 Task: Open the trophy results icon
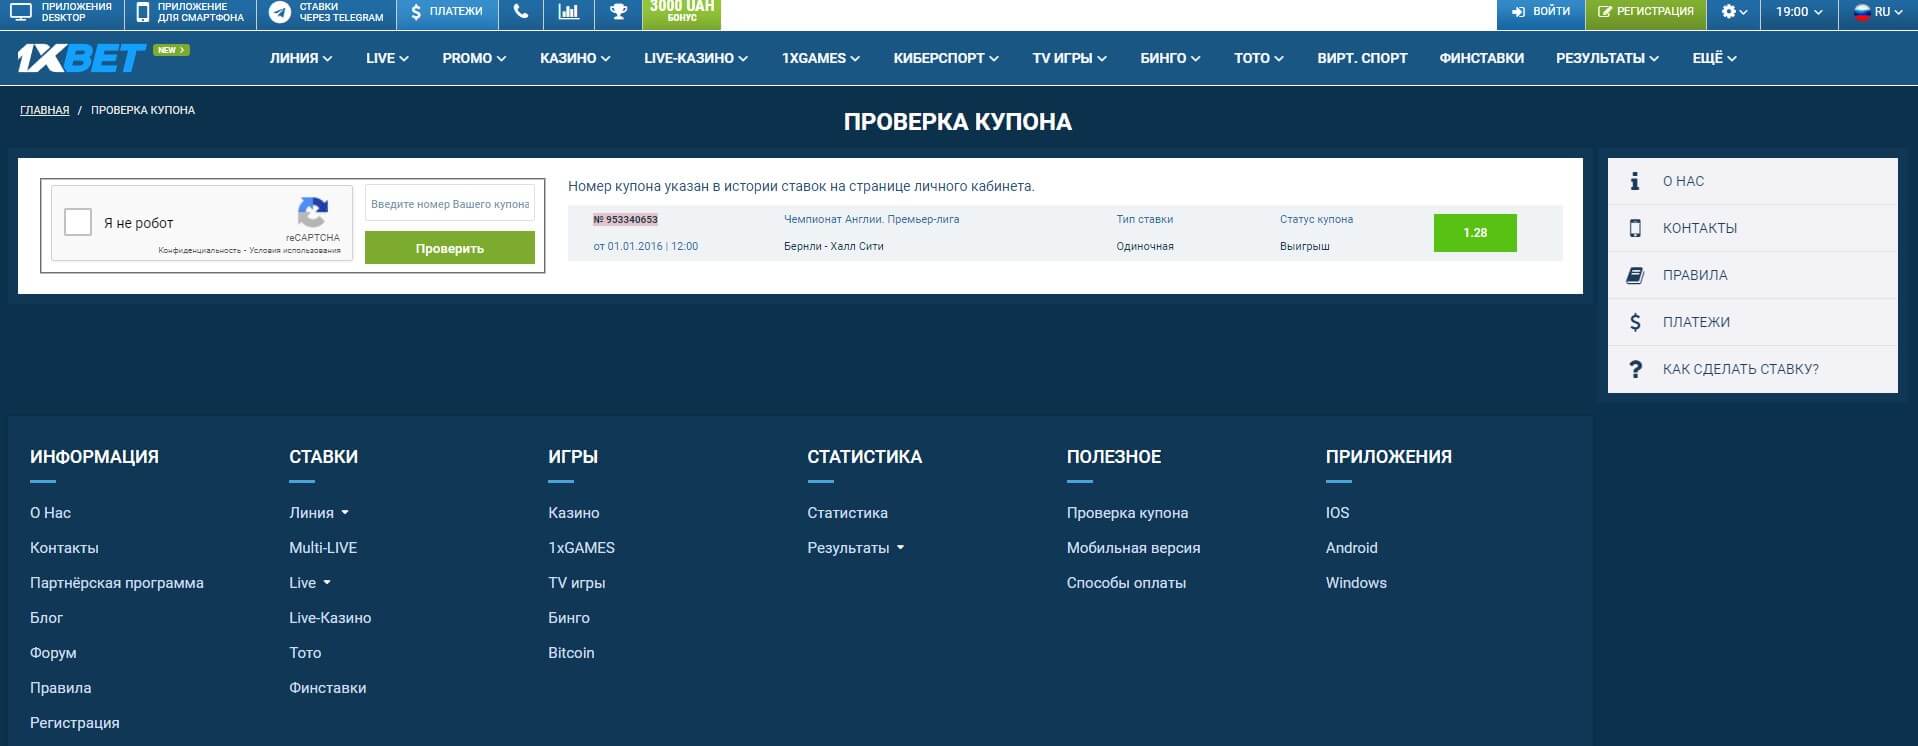click(x=618, y=12)
